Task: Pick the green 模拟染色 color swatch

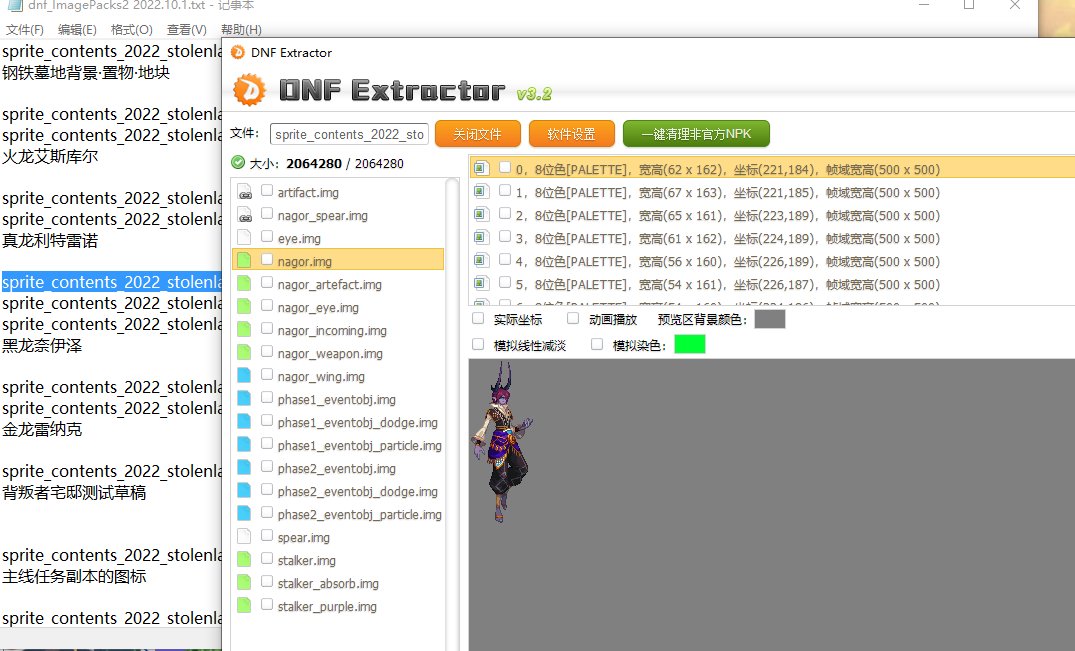Action: click(690, 345)
